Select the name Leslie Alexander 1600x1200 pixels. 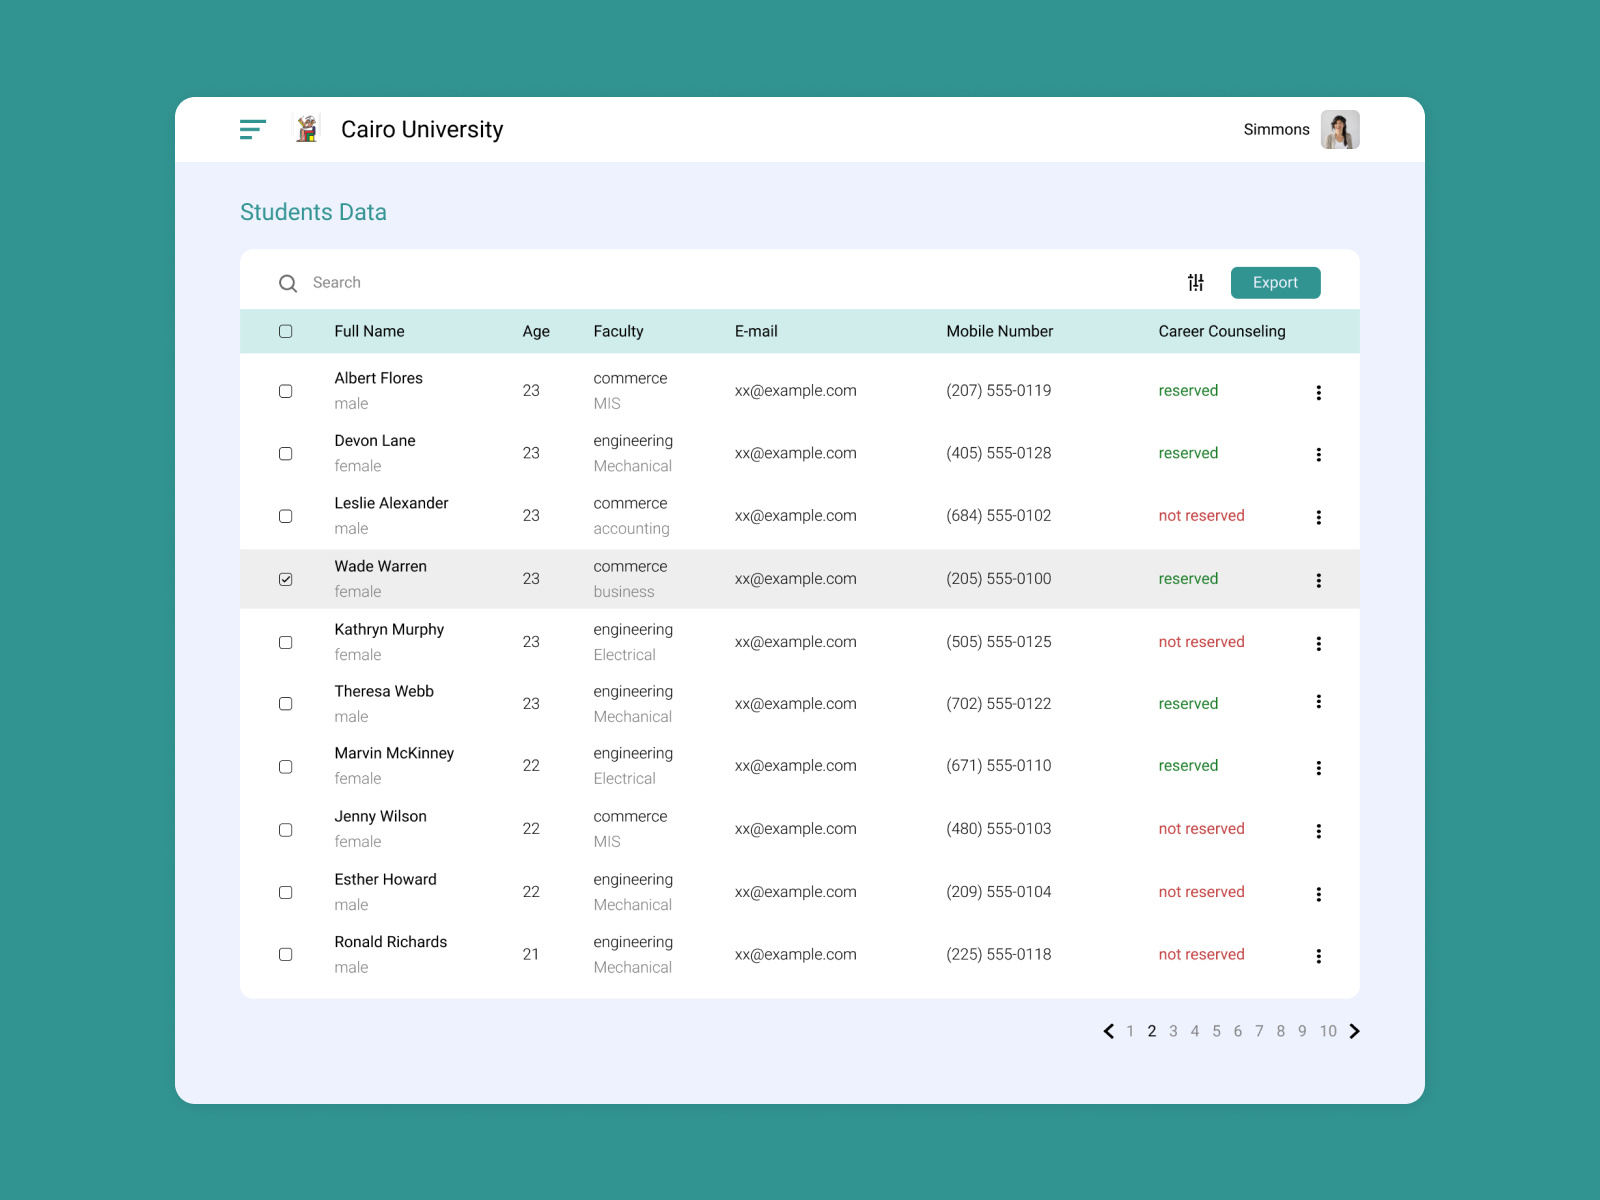(x=391, y=503)
